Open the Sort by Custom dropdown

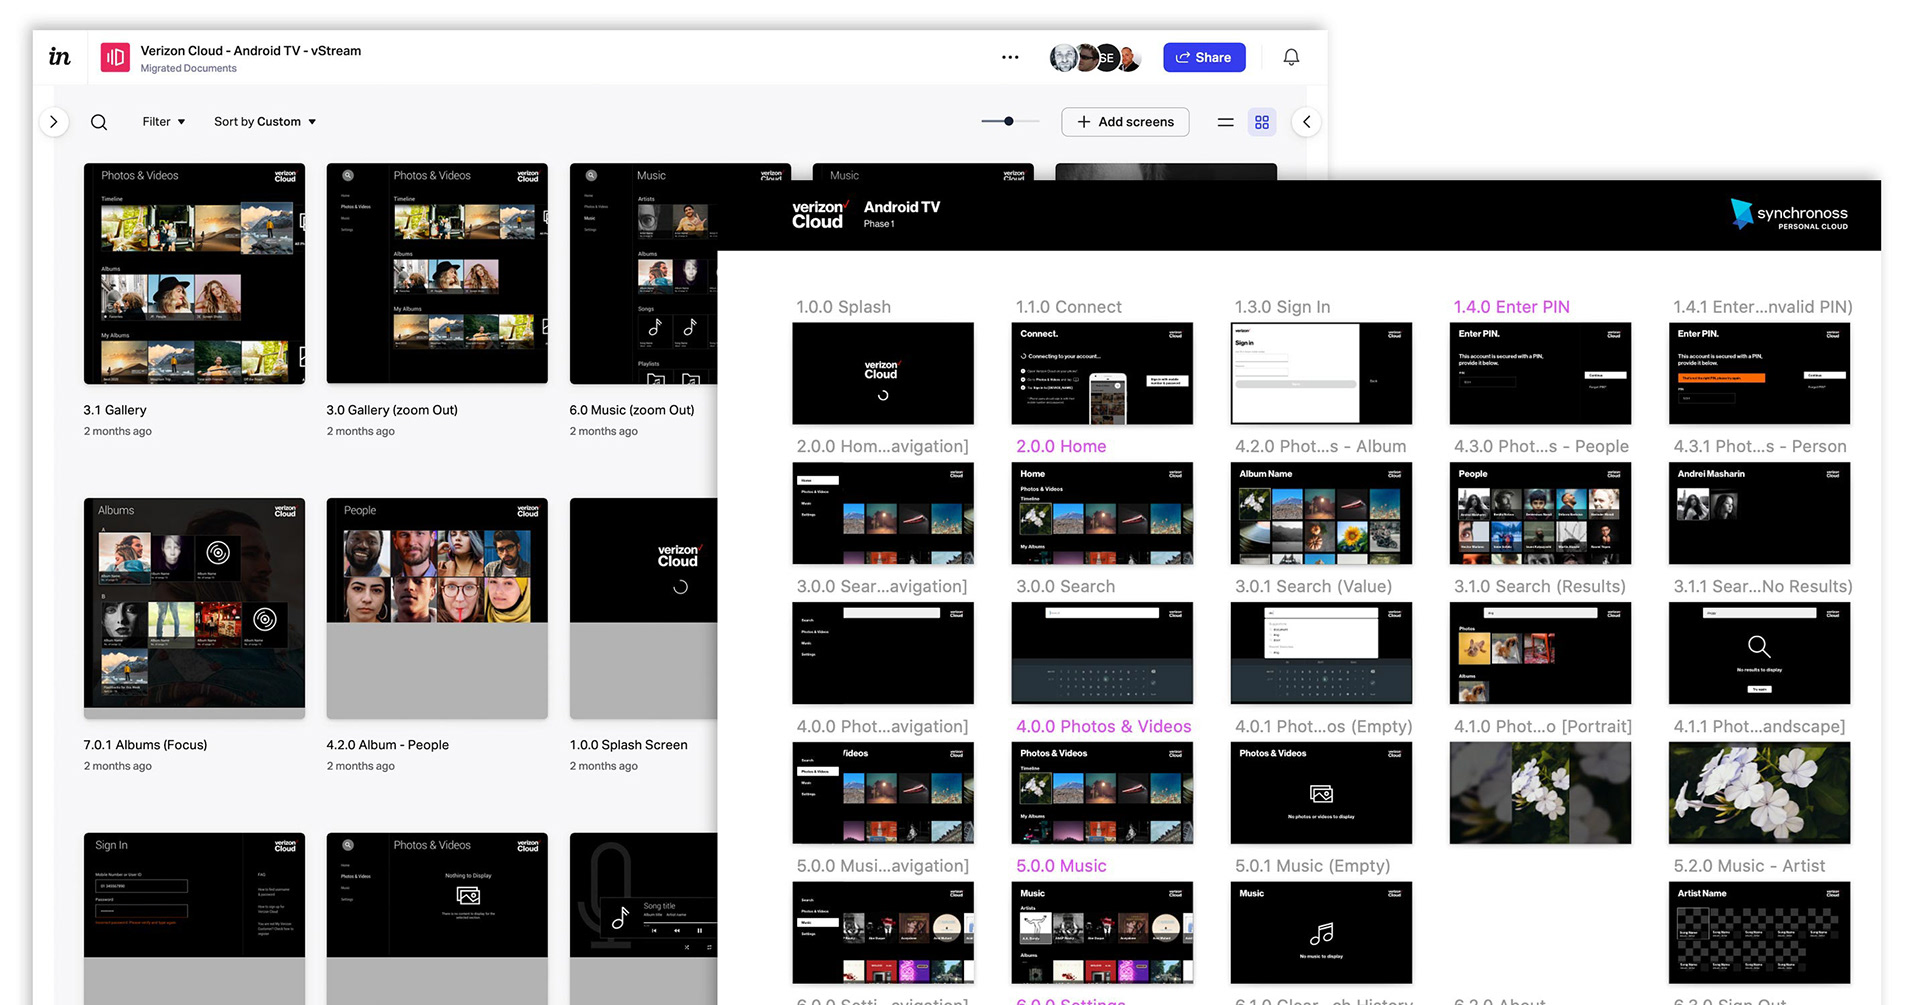[x=265, y=122]
